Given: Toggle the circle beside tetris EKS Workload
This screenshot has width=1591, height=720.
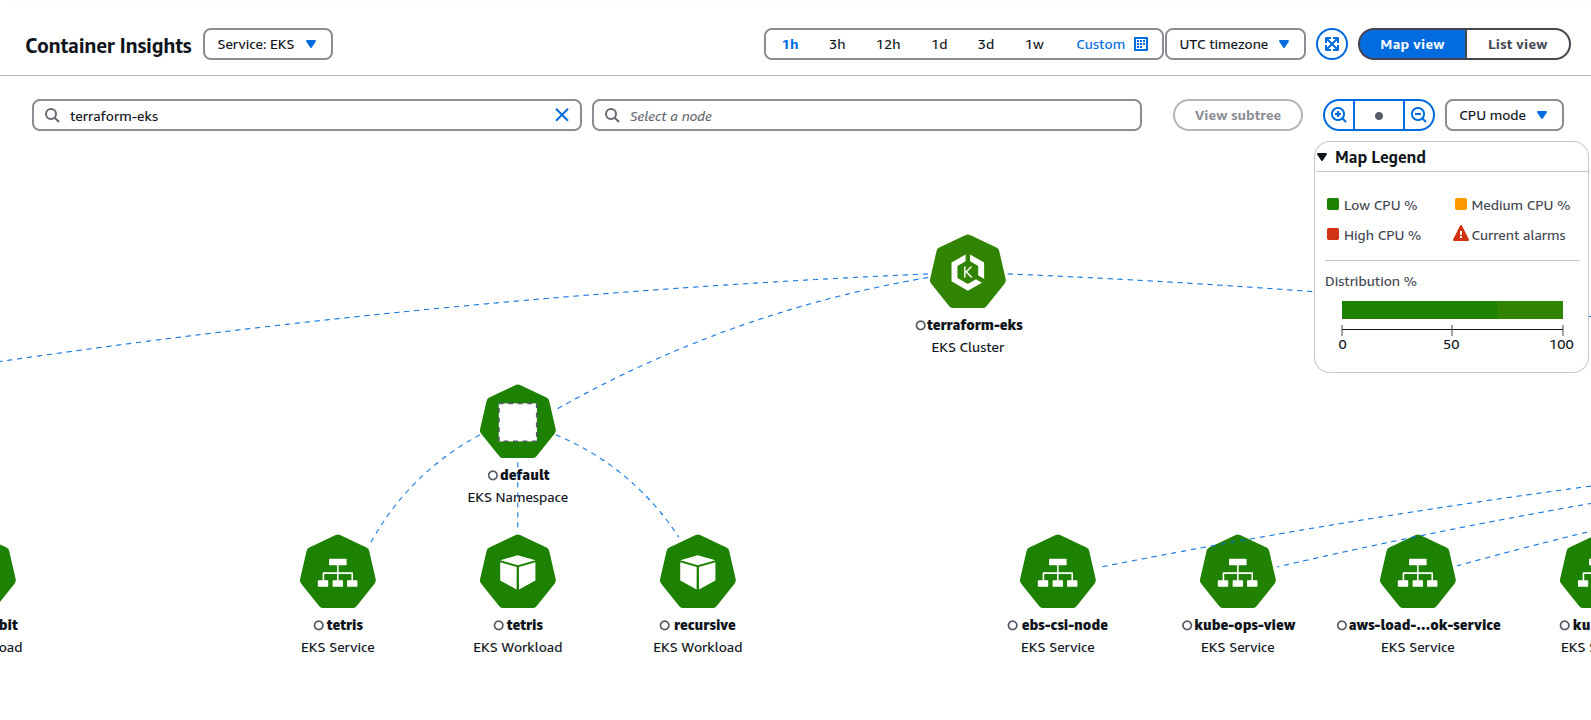Looking at the screenshot, I should [x=499, y=626].
